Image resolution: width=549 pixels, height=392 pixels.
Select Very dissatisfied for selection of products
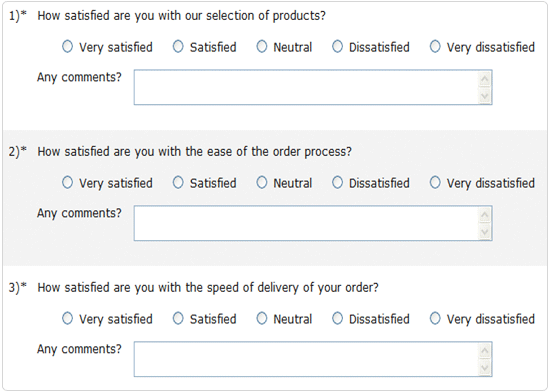435,46
